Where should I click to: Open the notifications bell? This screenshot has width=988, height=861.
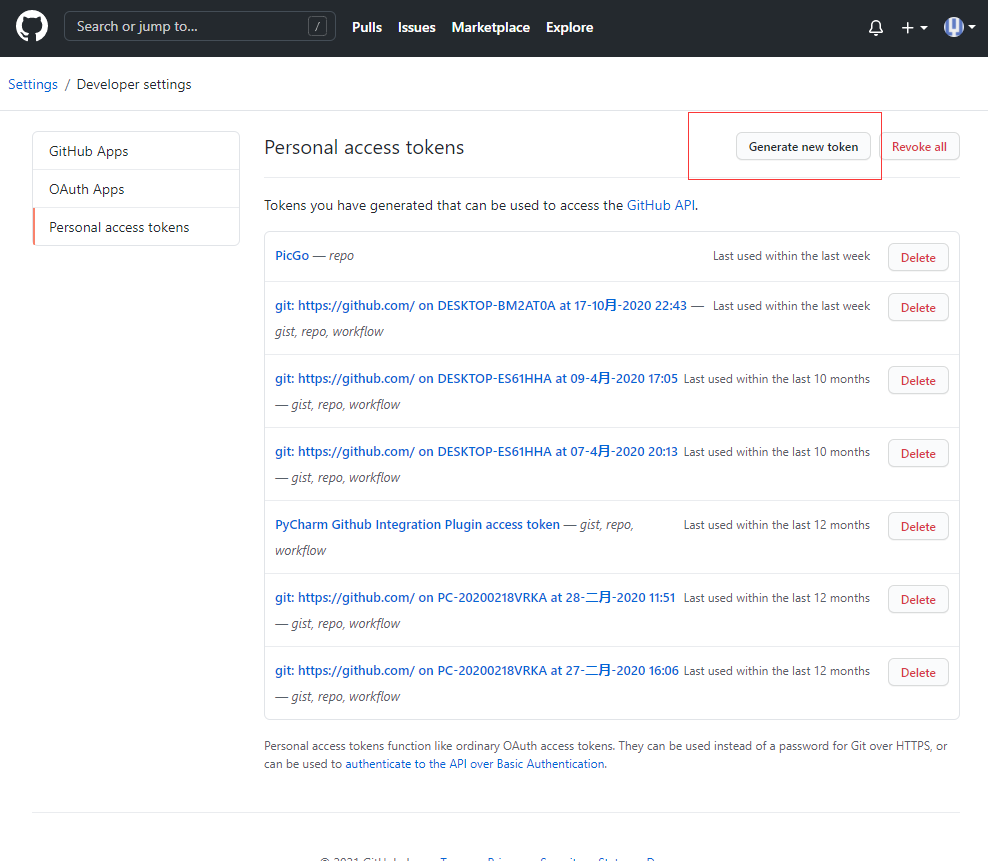(875, 27)
